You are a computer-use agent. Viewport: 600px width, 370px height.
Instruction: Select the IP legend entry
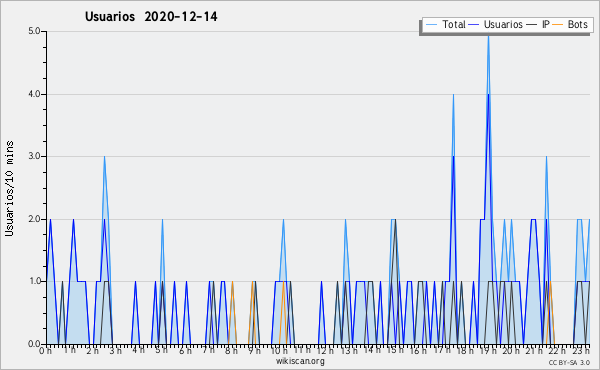(x=538, y=24)
